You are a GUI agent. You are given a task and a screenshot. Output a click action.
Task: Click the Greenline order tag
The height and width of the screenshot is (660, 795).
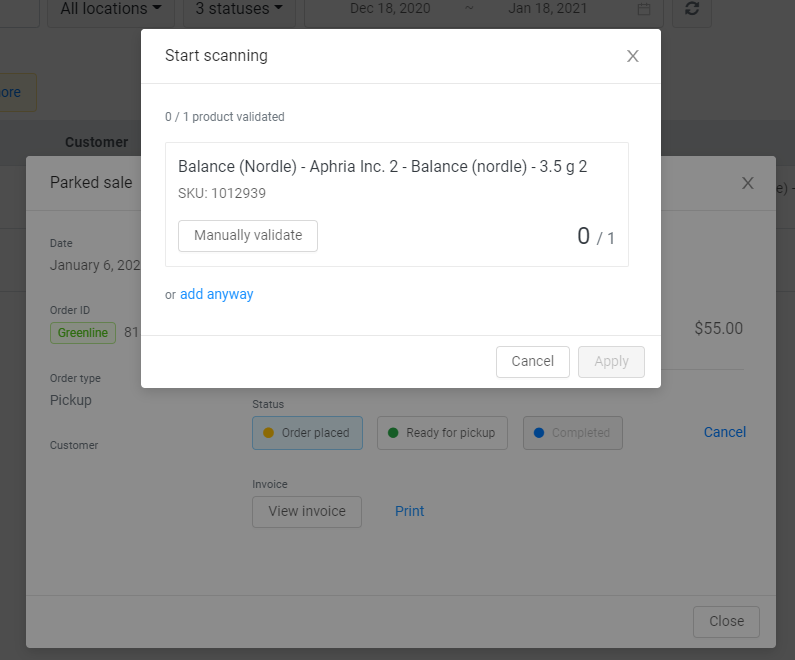coord(82,333)
